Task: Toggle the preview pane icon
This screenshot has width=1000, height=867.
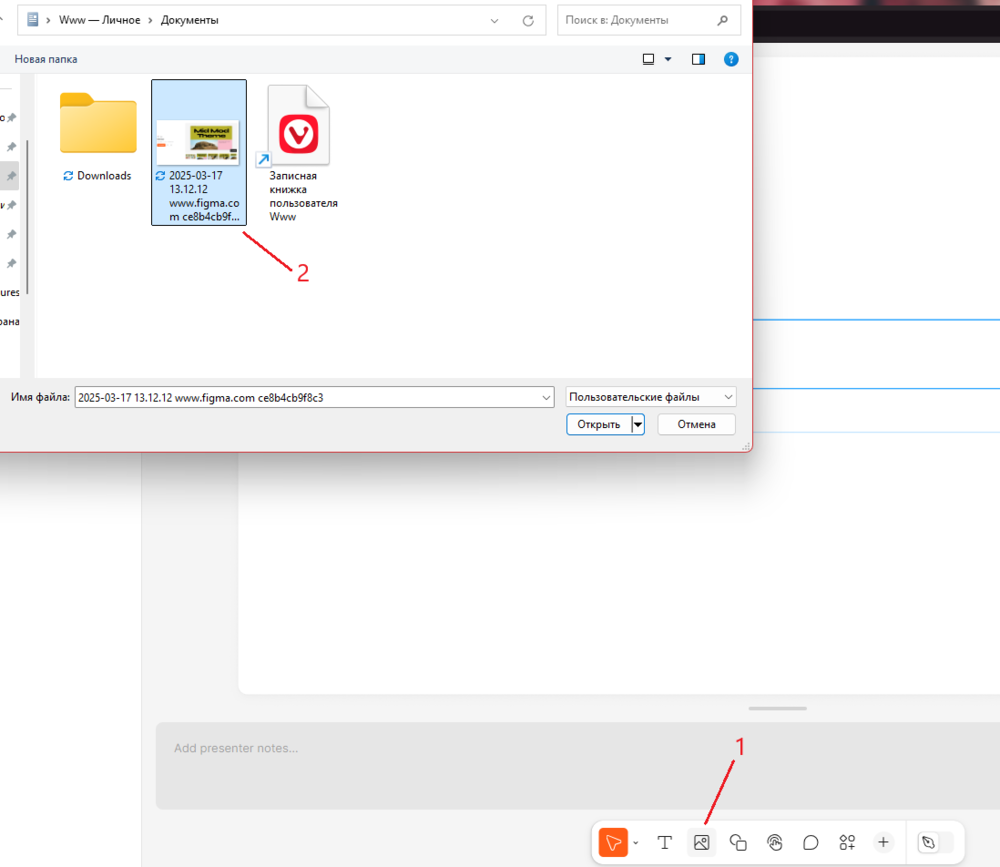Action: coord(698,59)
